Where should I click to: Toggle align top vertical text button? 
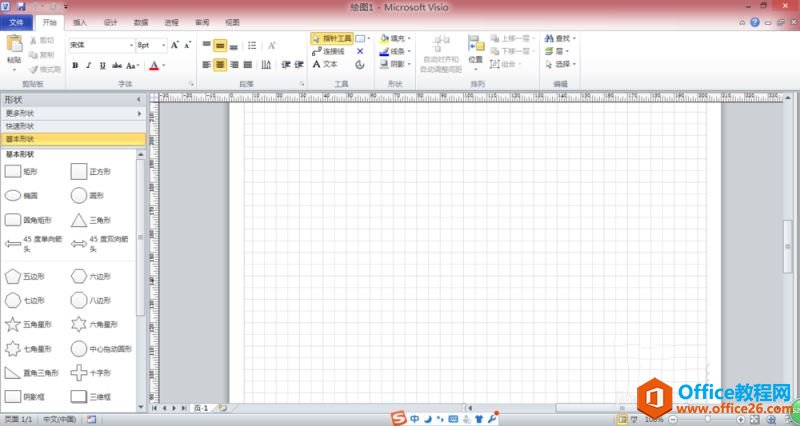coord(207,45)
